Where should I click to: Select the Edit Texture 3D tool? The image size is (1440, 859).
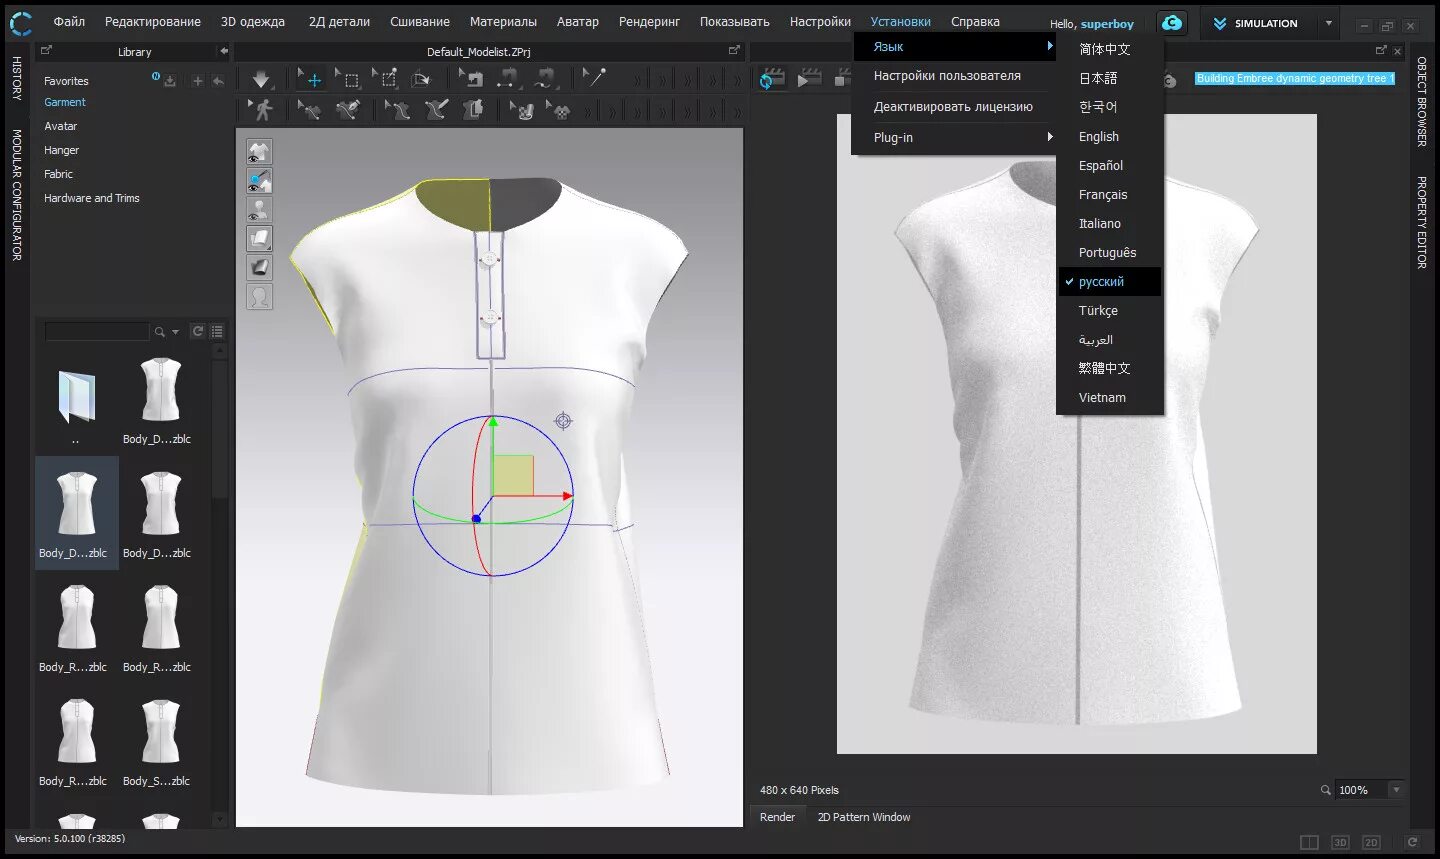[x=521, y=110]
